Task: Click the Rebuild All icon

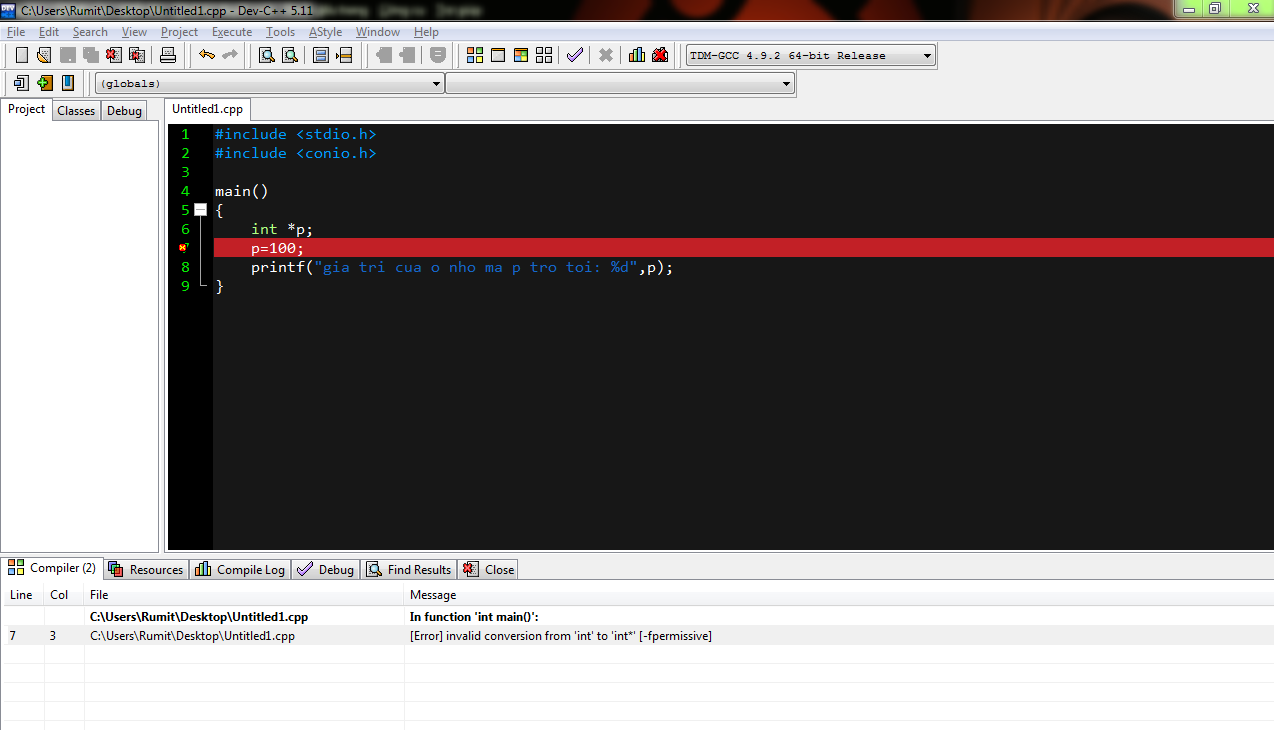Action: pyautogui.click(x=544, y=55)
